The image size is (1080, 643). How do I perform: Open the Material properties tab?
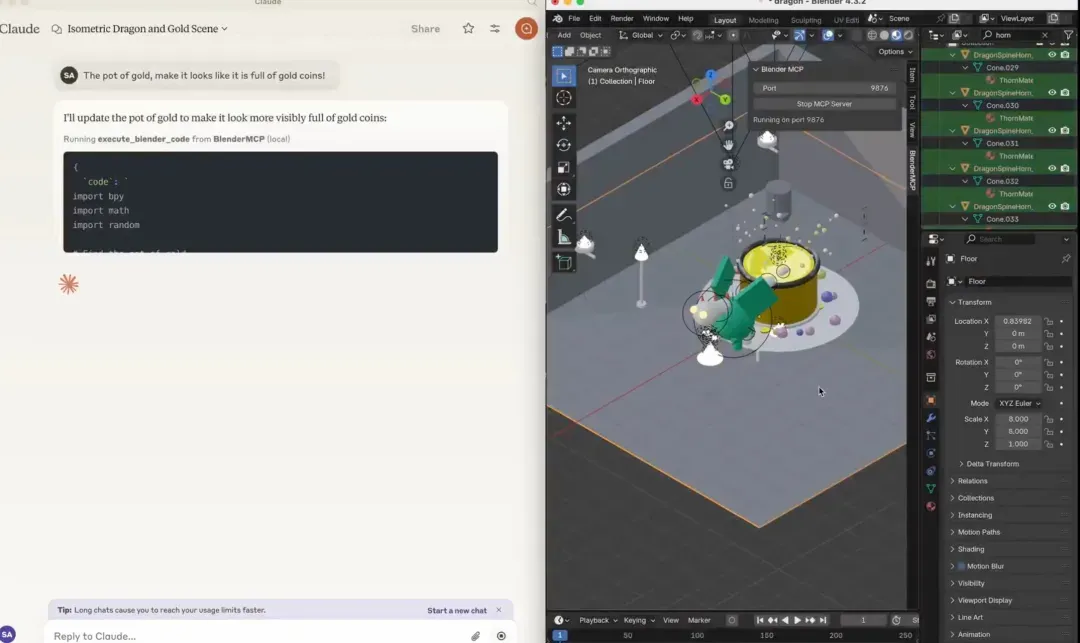pyautogui.click(x=931, y=506)
